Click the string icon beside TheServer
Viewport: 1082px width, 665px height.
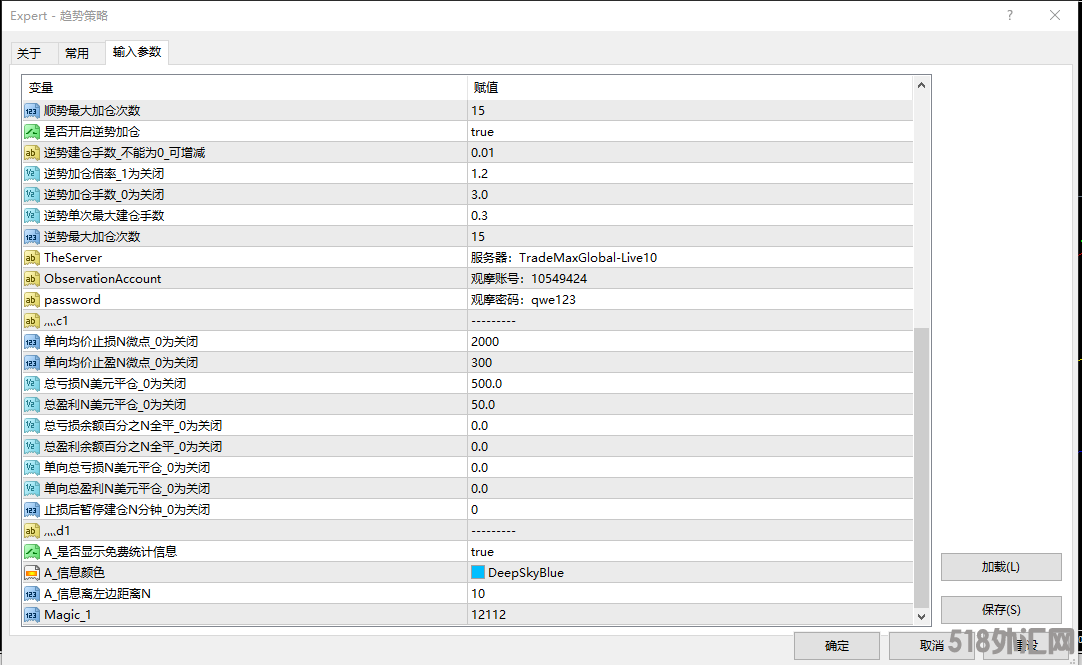tap(31, 258)
